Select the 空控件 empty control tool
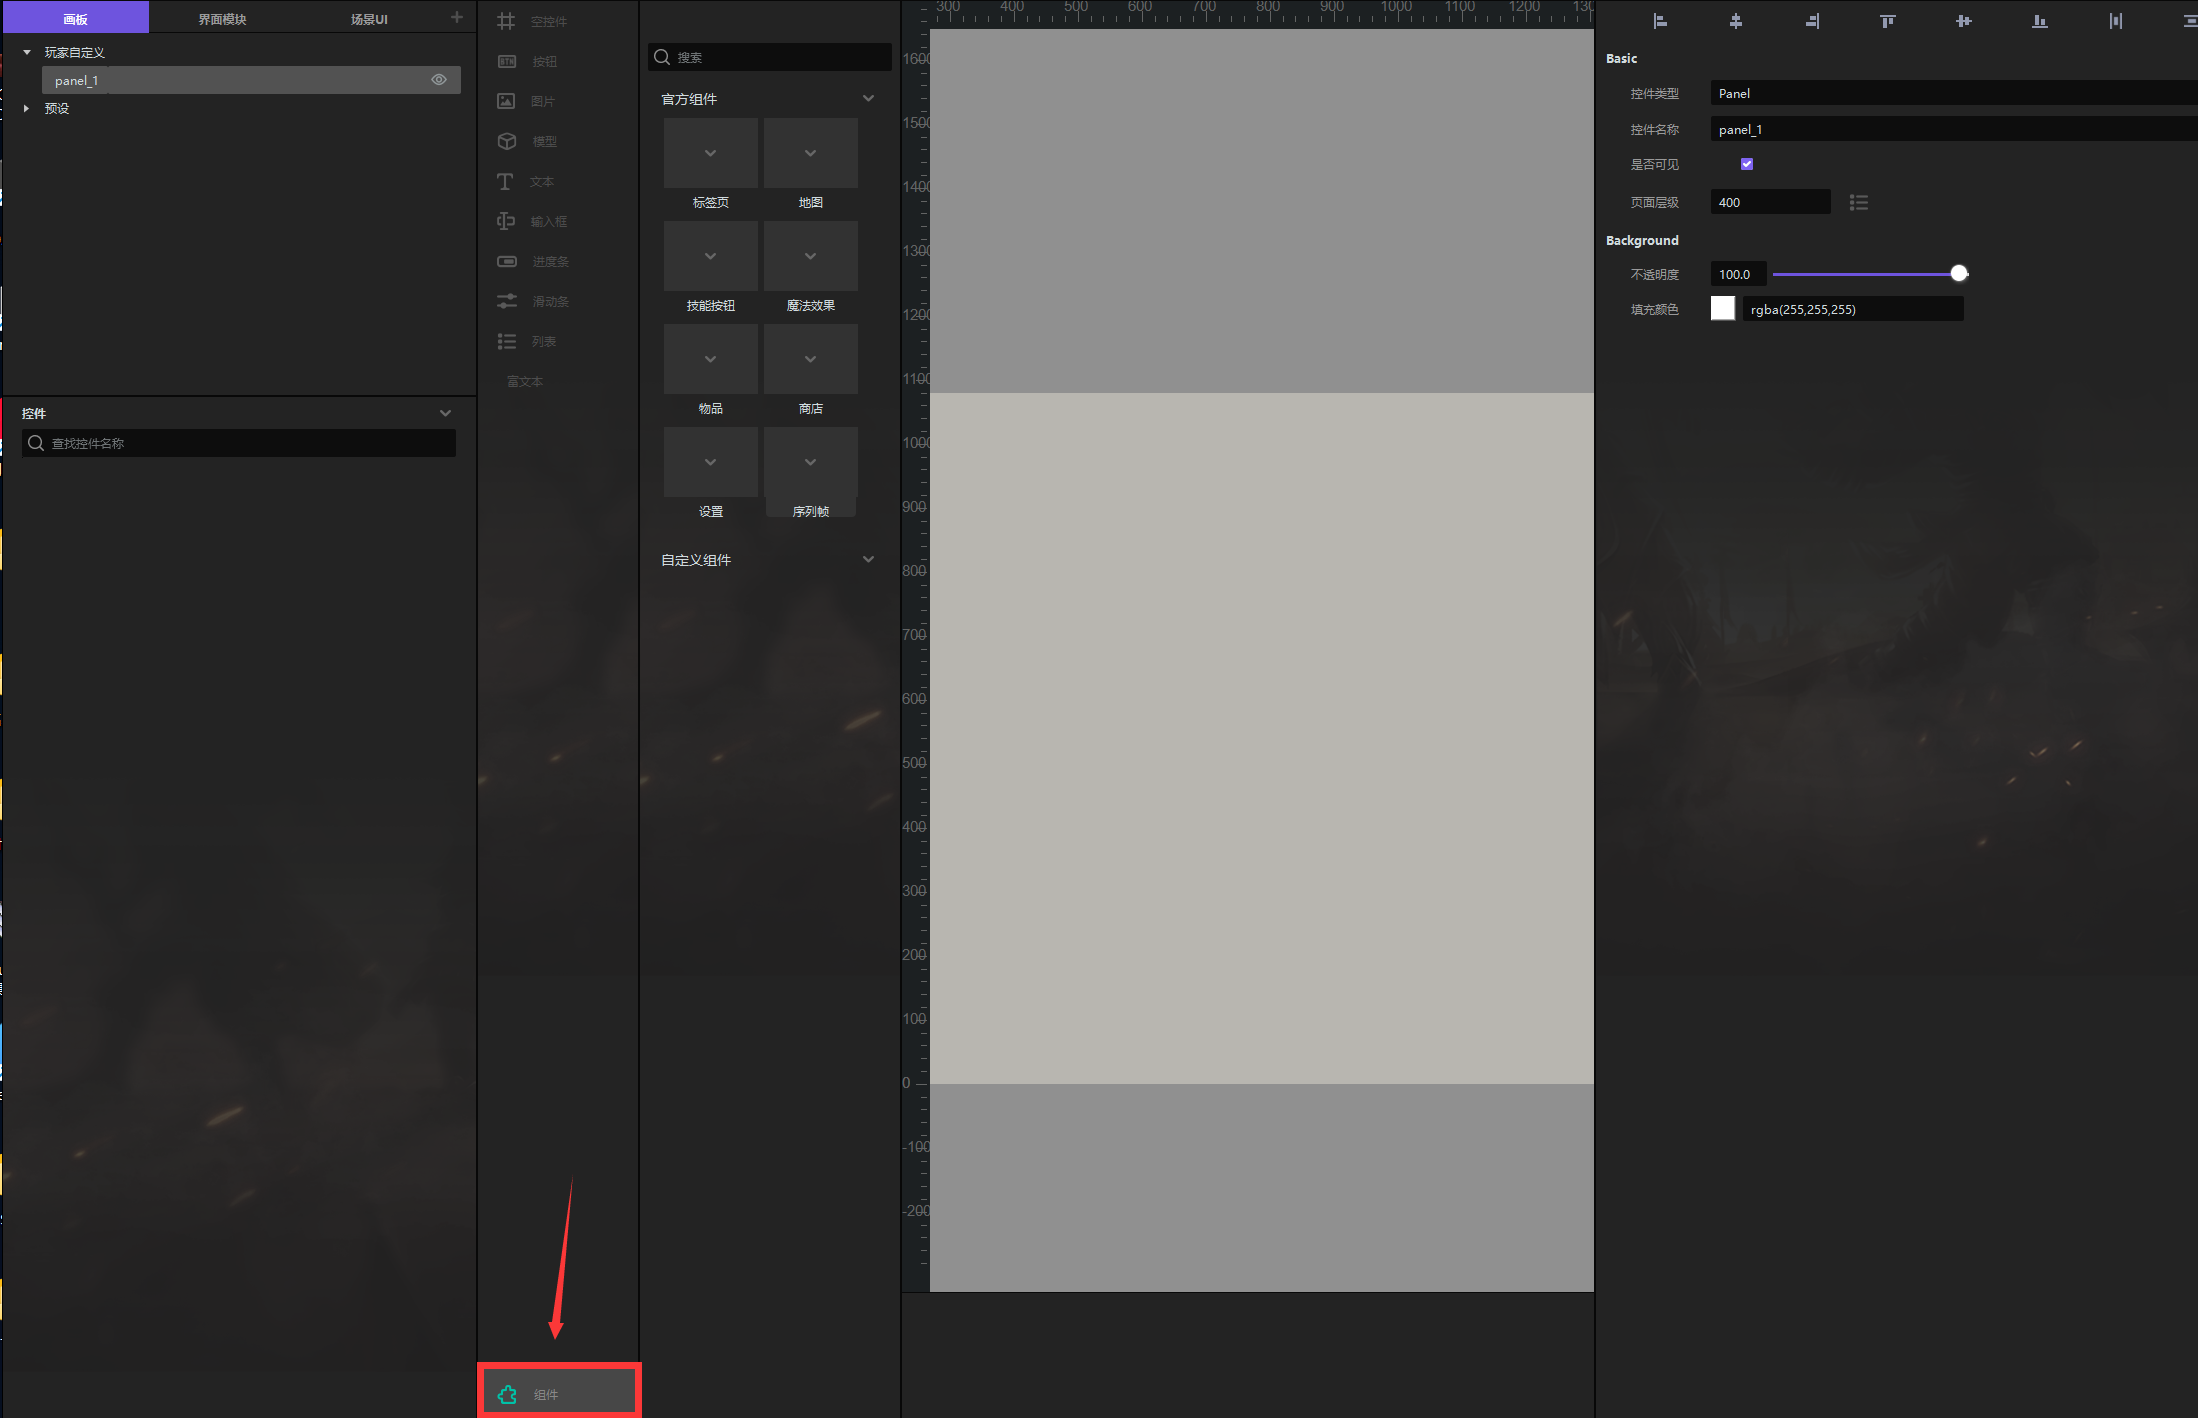The height and width of the screenshot is (1418, 2198). click(533, 21)
